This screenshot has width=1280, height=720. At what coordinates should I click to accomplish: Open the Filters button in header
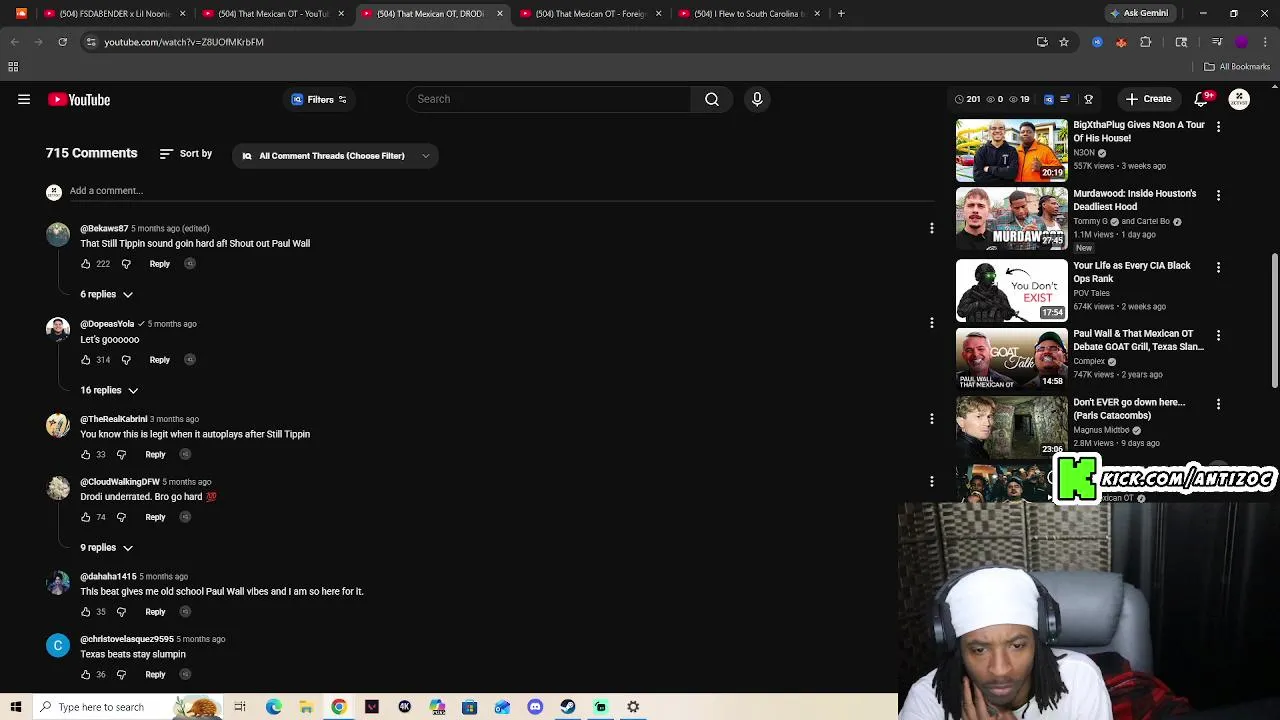(319, 99)
